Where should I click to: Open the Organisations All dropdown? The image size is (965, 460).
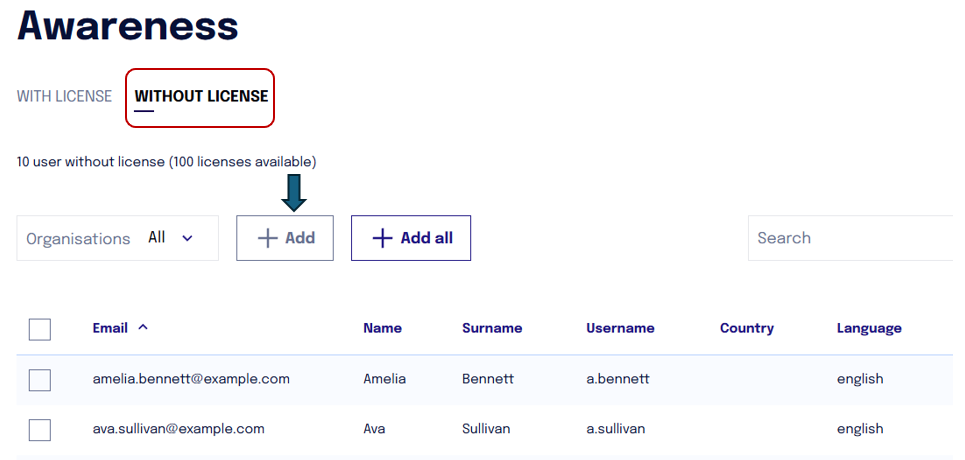118,238
